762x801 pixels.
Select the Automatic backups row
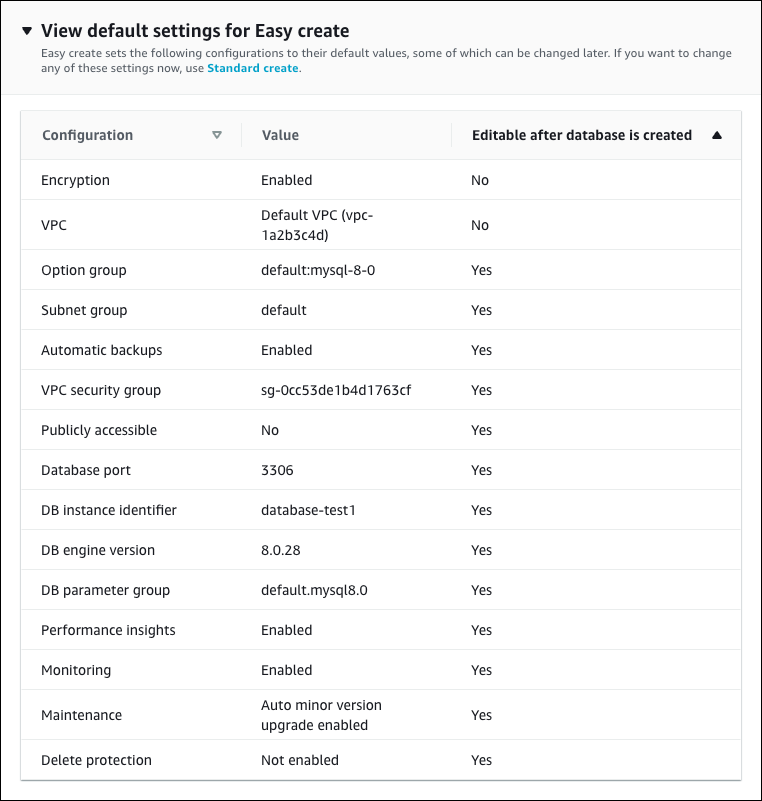[93, 350]
